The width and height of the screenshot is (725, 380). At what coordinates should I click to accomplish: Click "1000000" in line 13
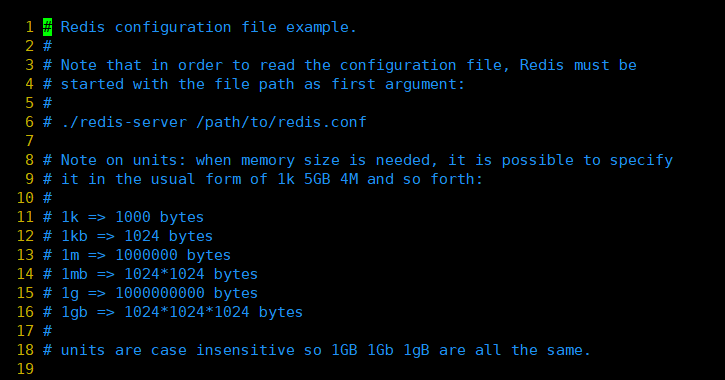[x=146, y=255]
